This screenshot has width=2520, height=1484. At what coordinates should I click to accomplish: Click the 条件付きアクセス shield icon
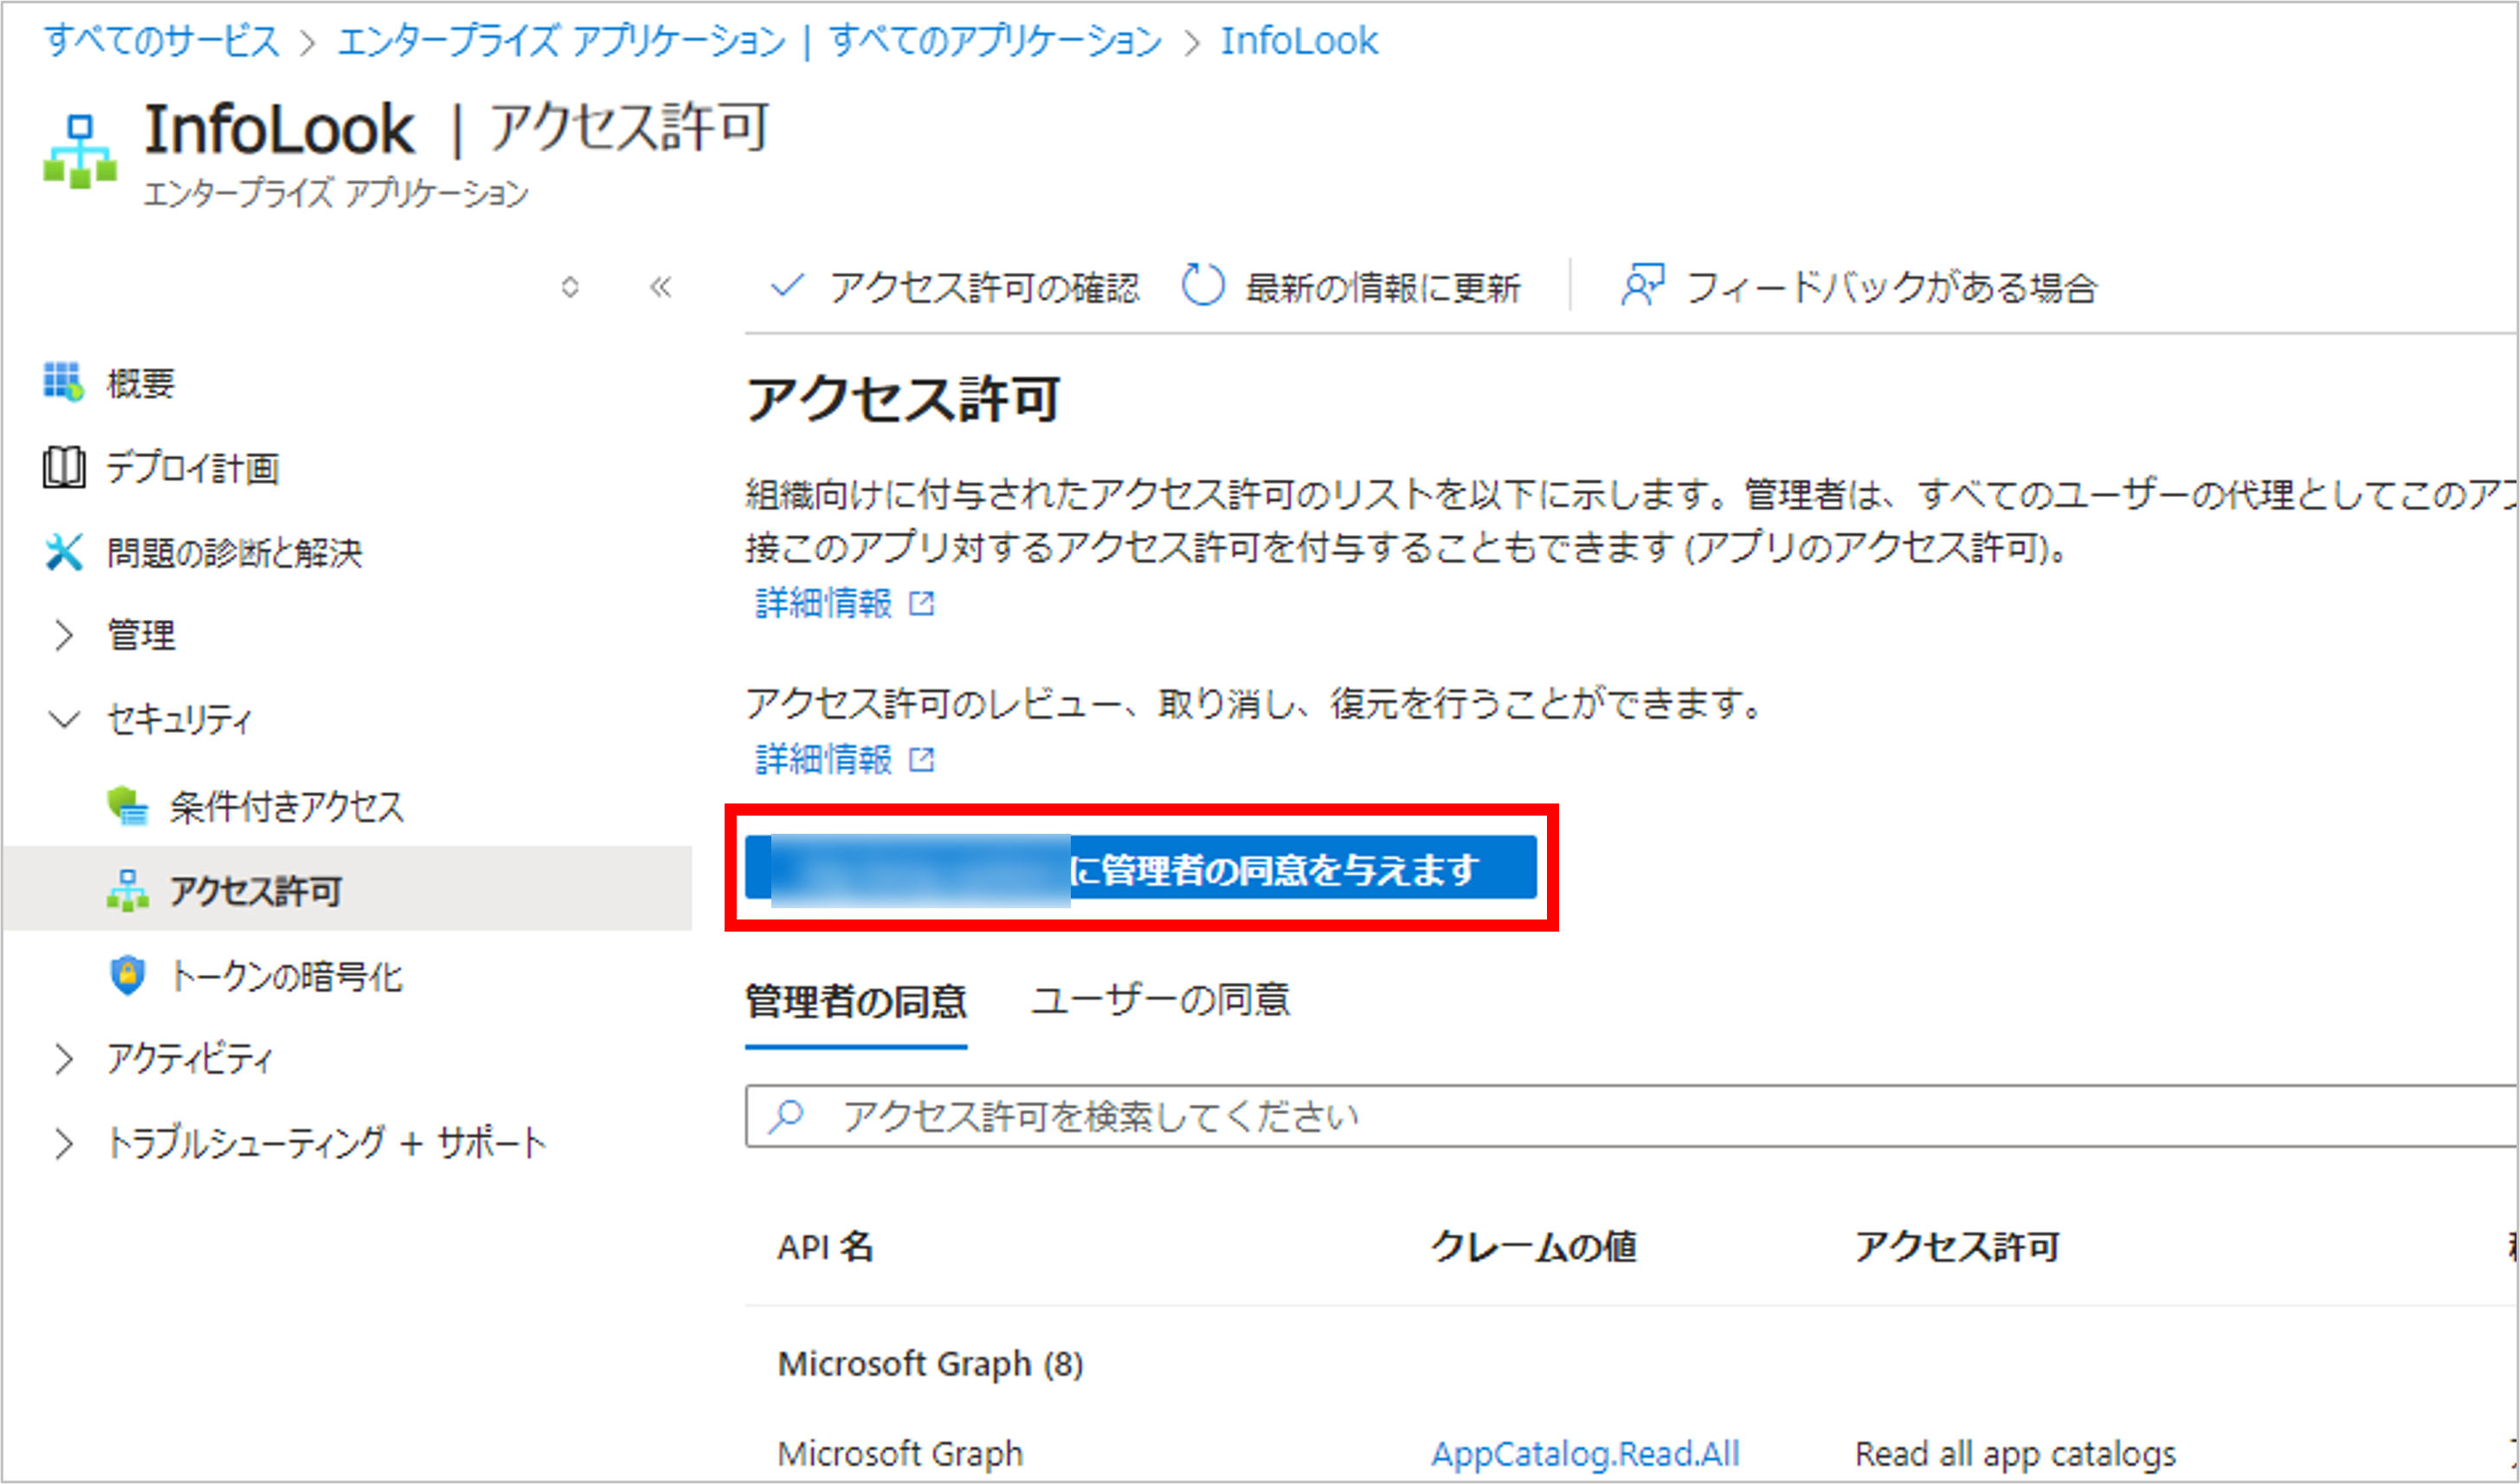[x=127, y=806]
